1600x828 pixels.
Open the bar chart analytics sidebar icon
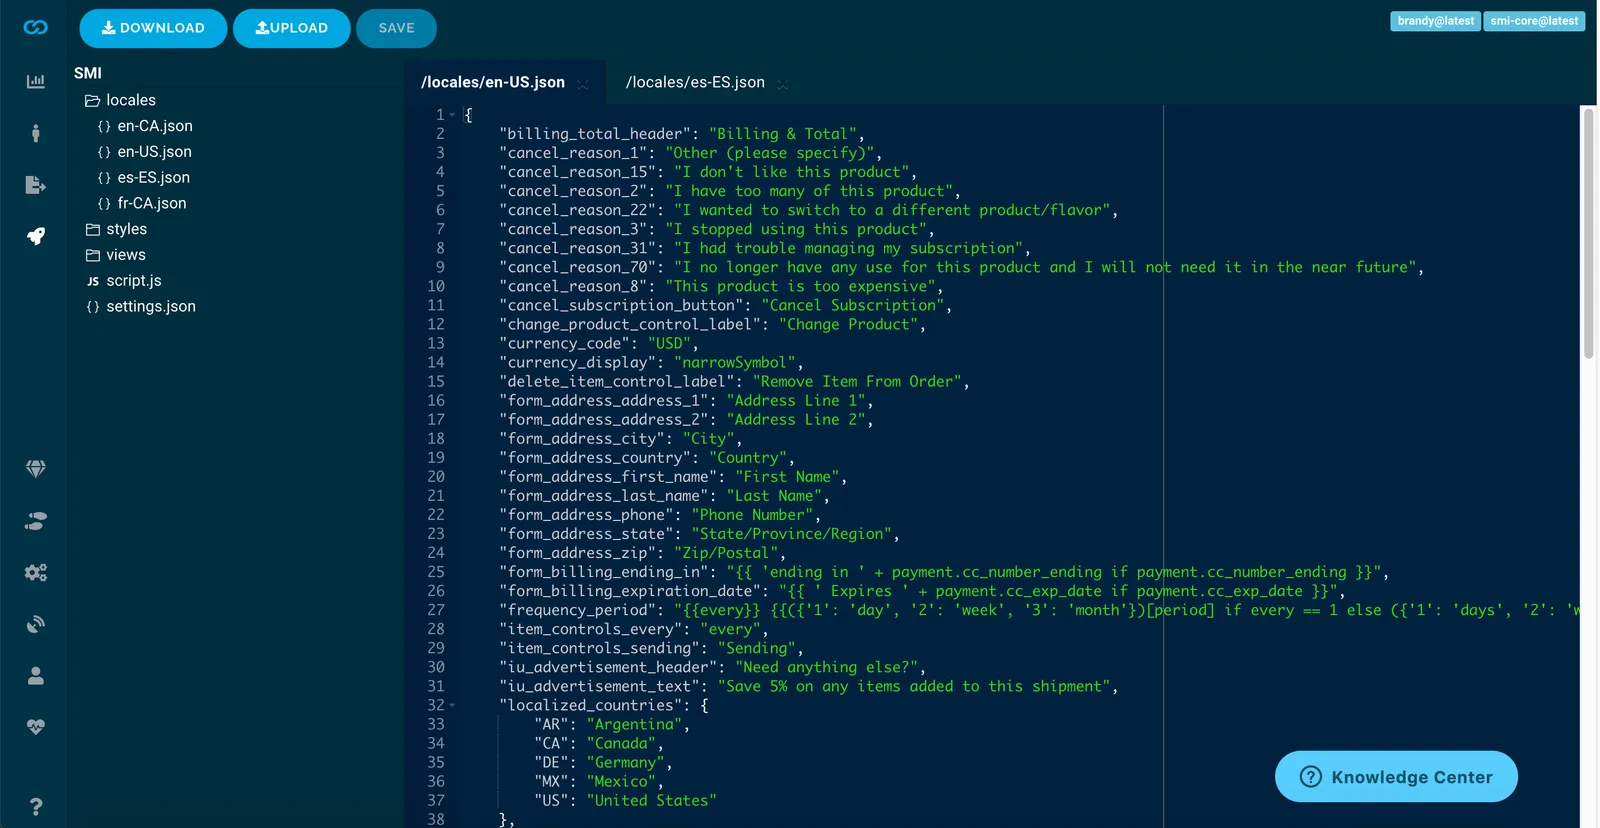(36, 81)
